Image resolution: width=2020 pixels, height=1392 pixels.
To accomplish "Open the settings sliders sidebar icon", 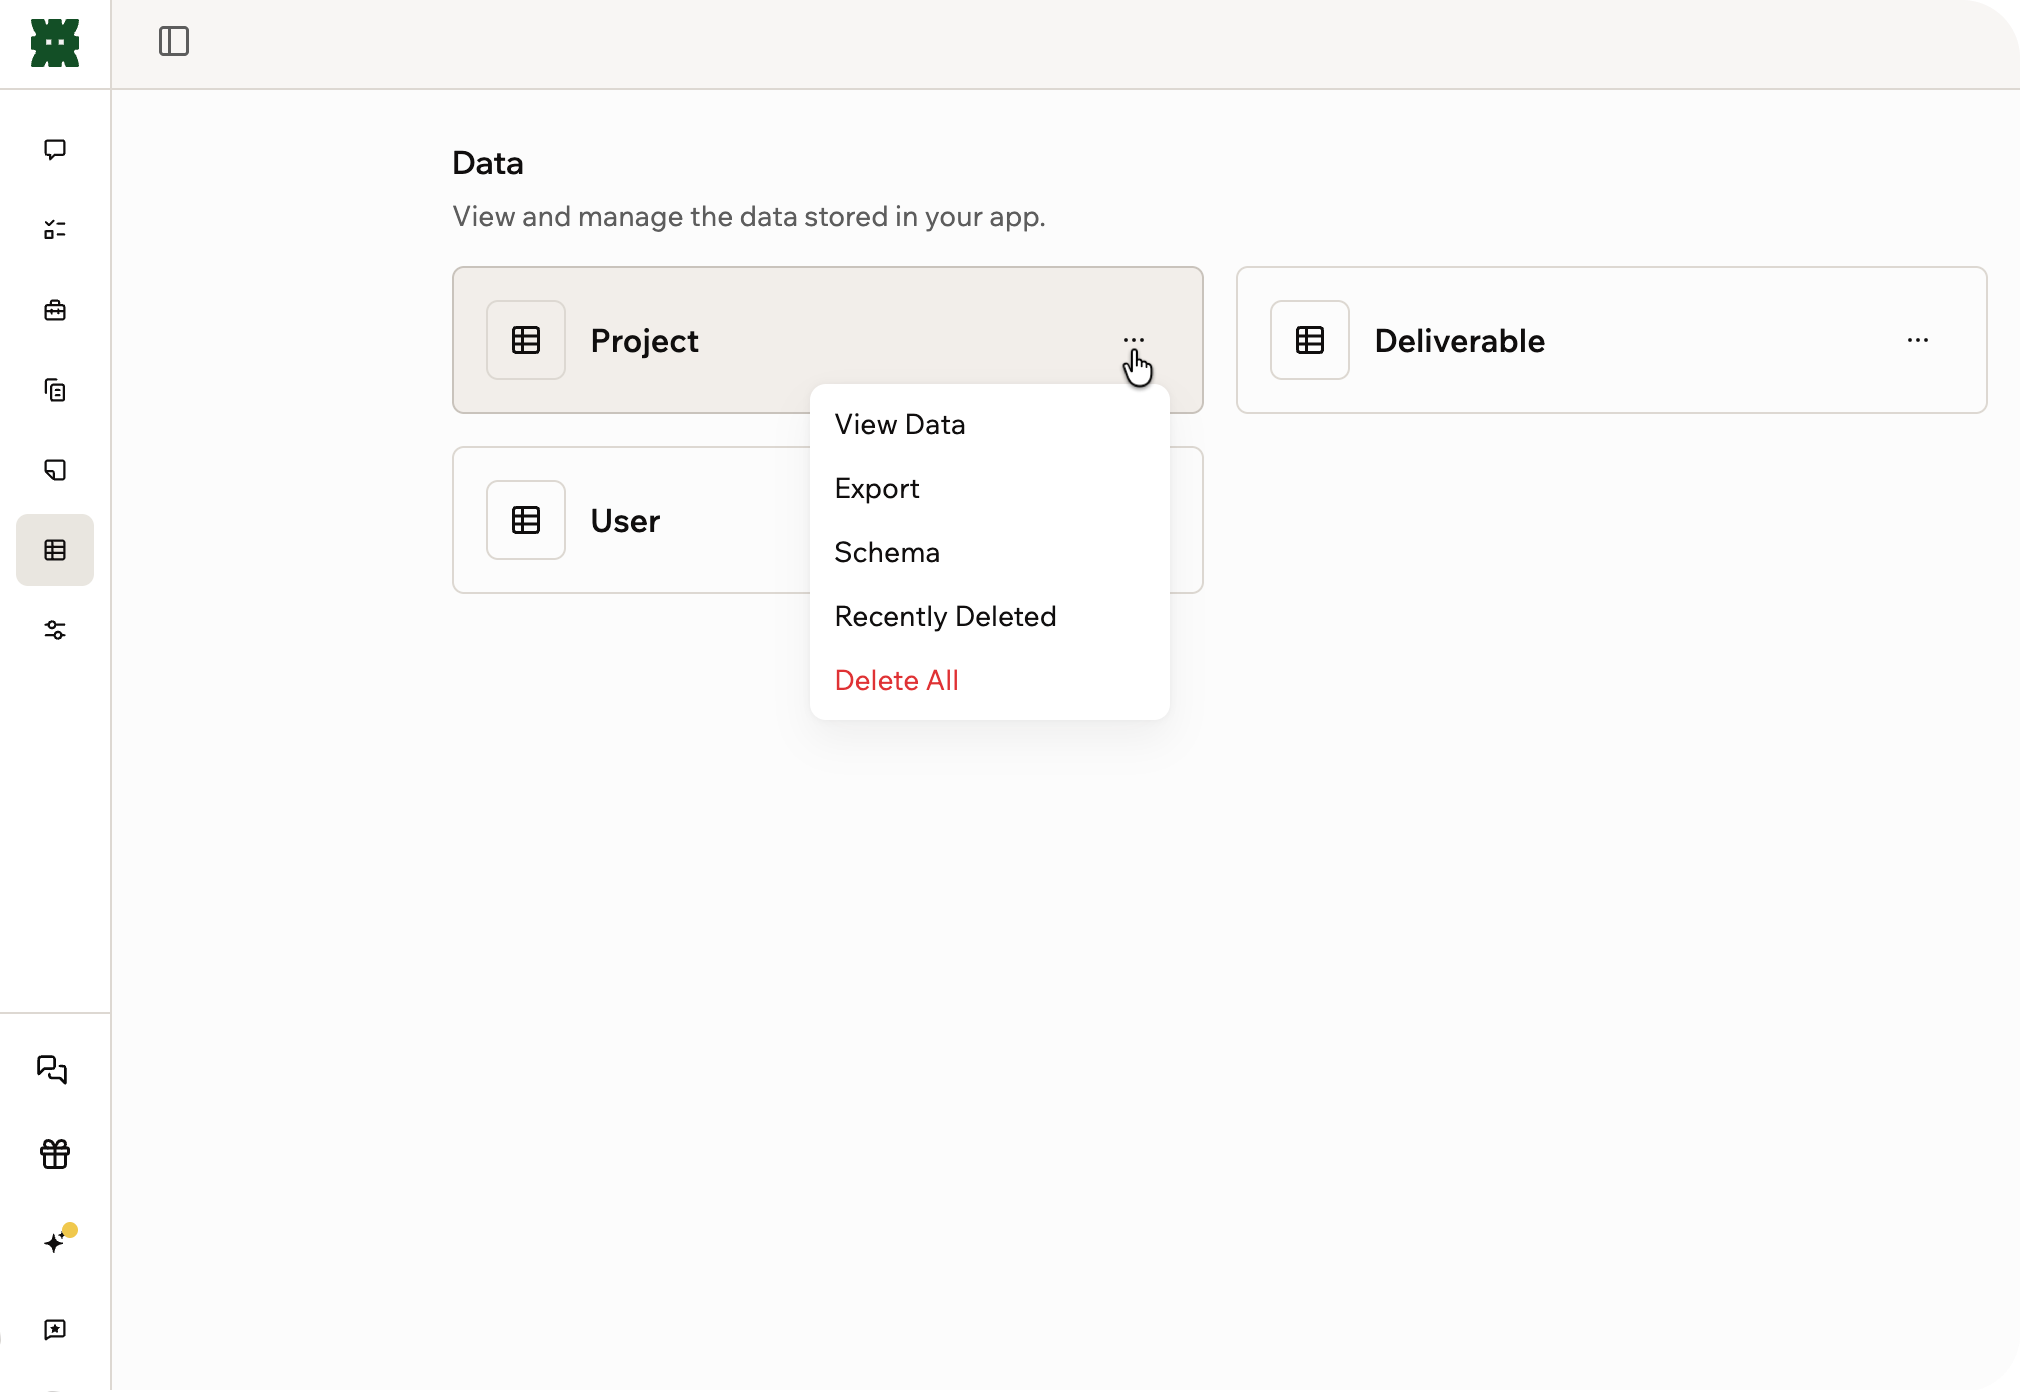I will (55, 630).
